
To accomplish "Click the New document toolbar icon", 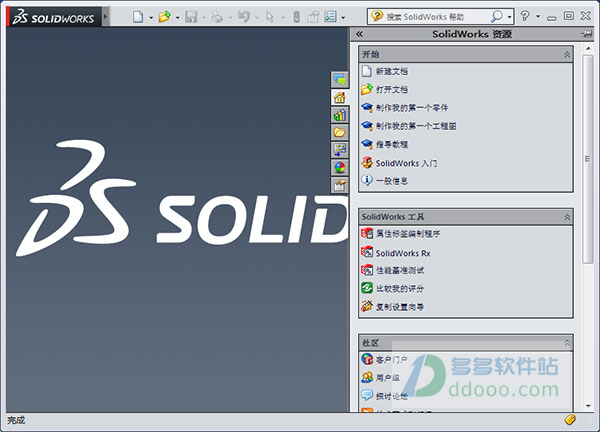I will point(138,17).
